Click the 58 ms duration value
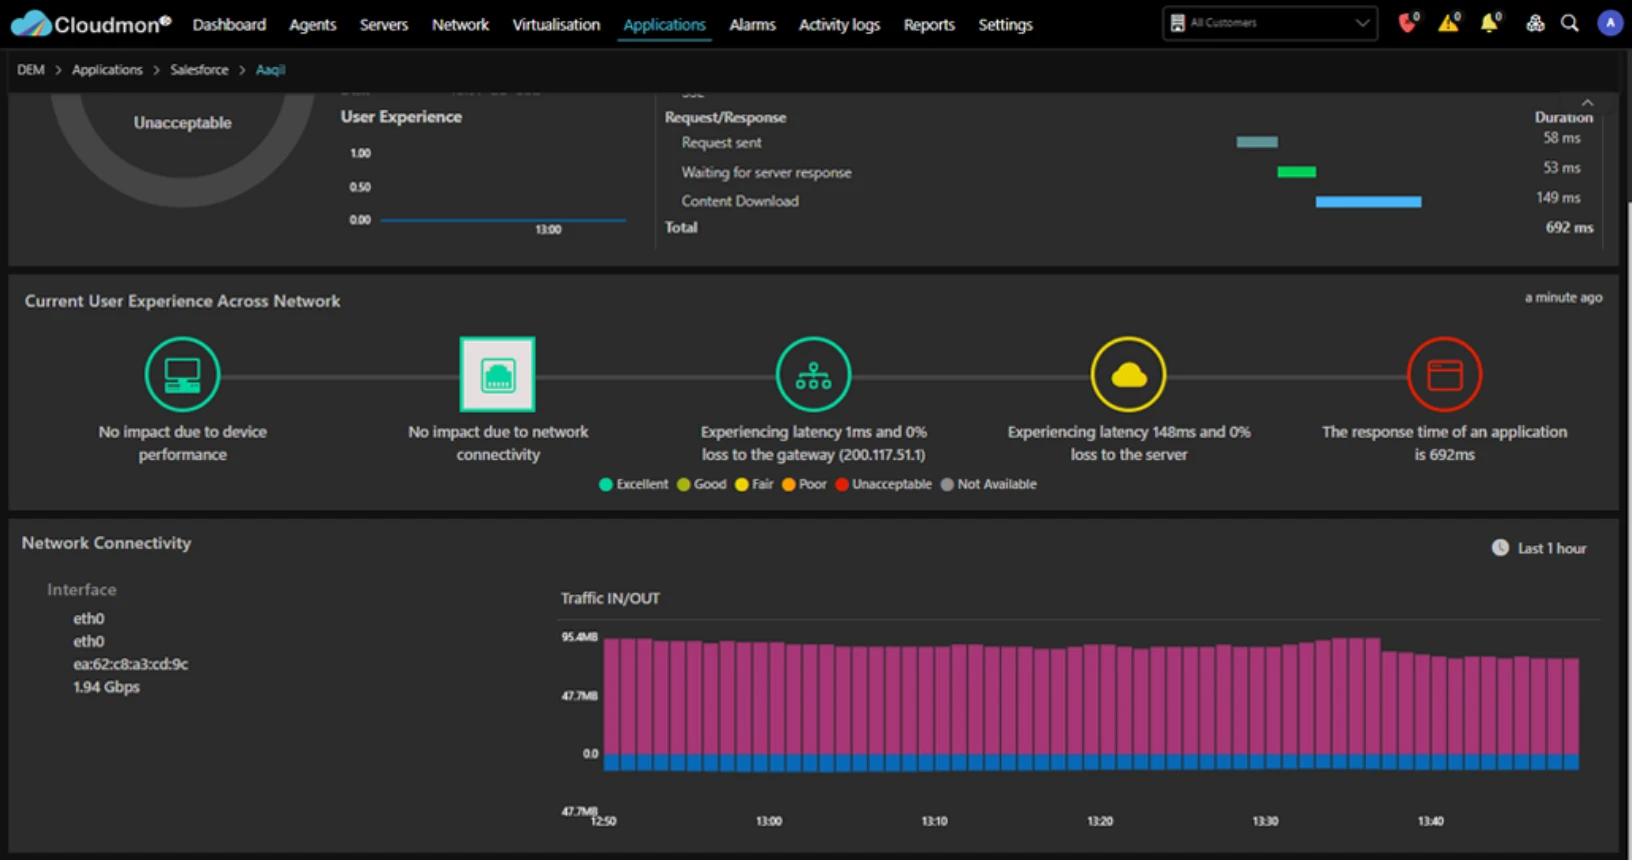Screen dimensions: 1632x860 point(1561,138)
